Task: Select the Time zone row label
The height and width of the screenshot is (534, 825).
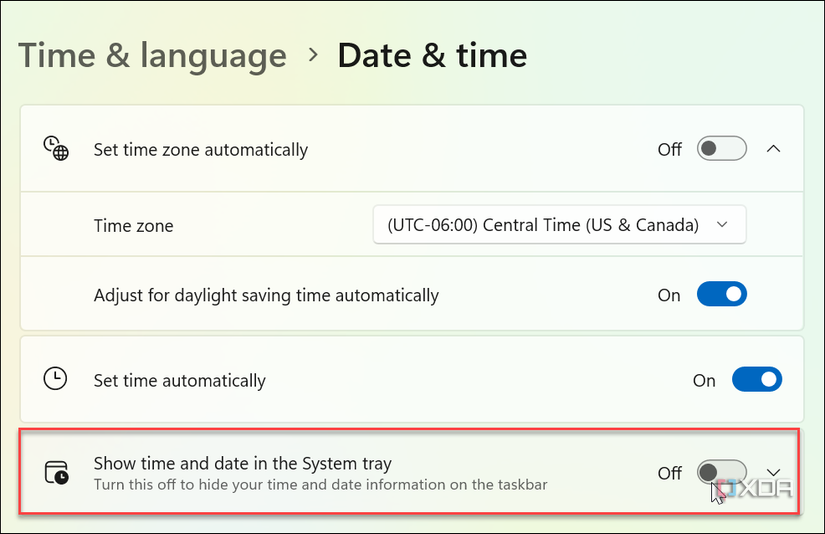Action: tap(133, 226)
